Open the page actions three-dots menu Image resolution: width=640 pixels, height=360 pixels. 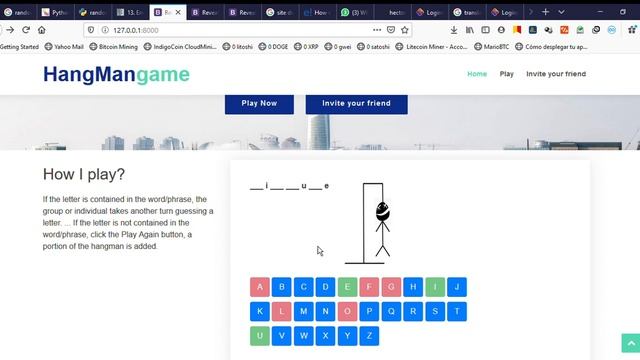tap(377, 30)
